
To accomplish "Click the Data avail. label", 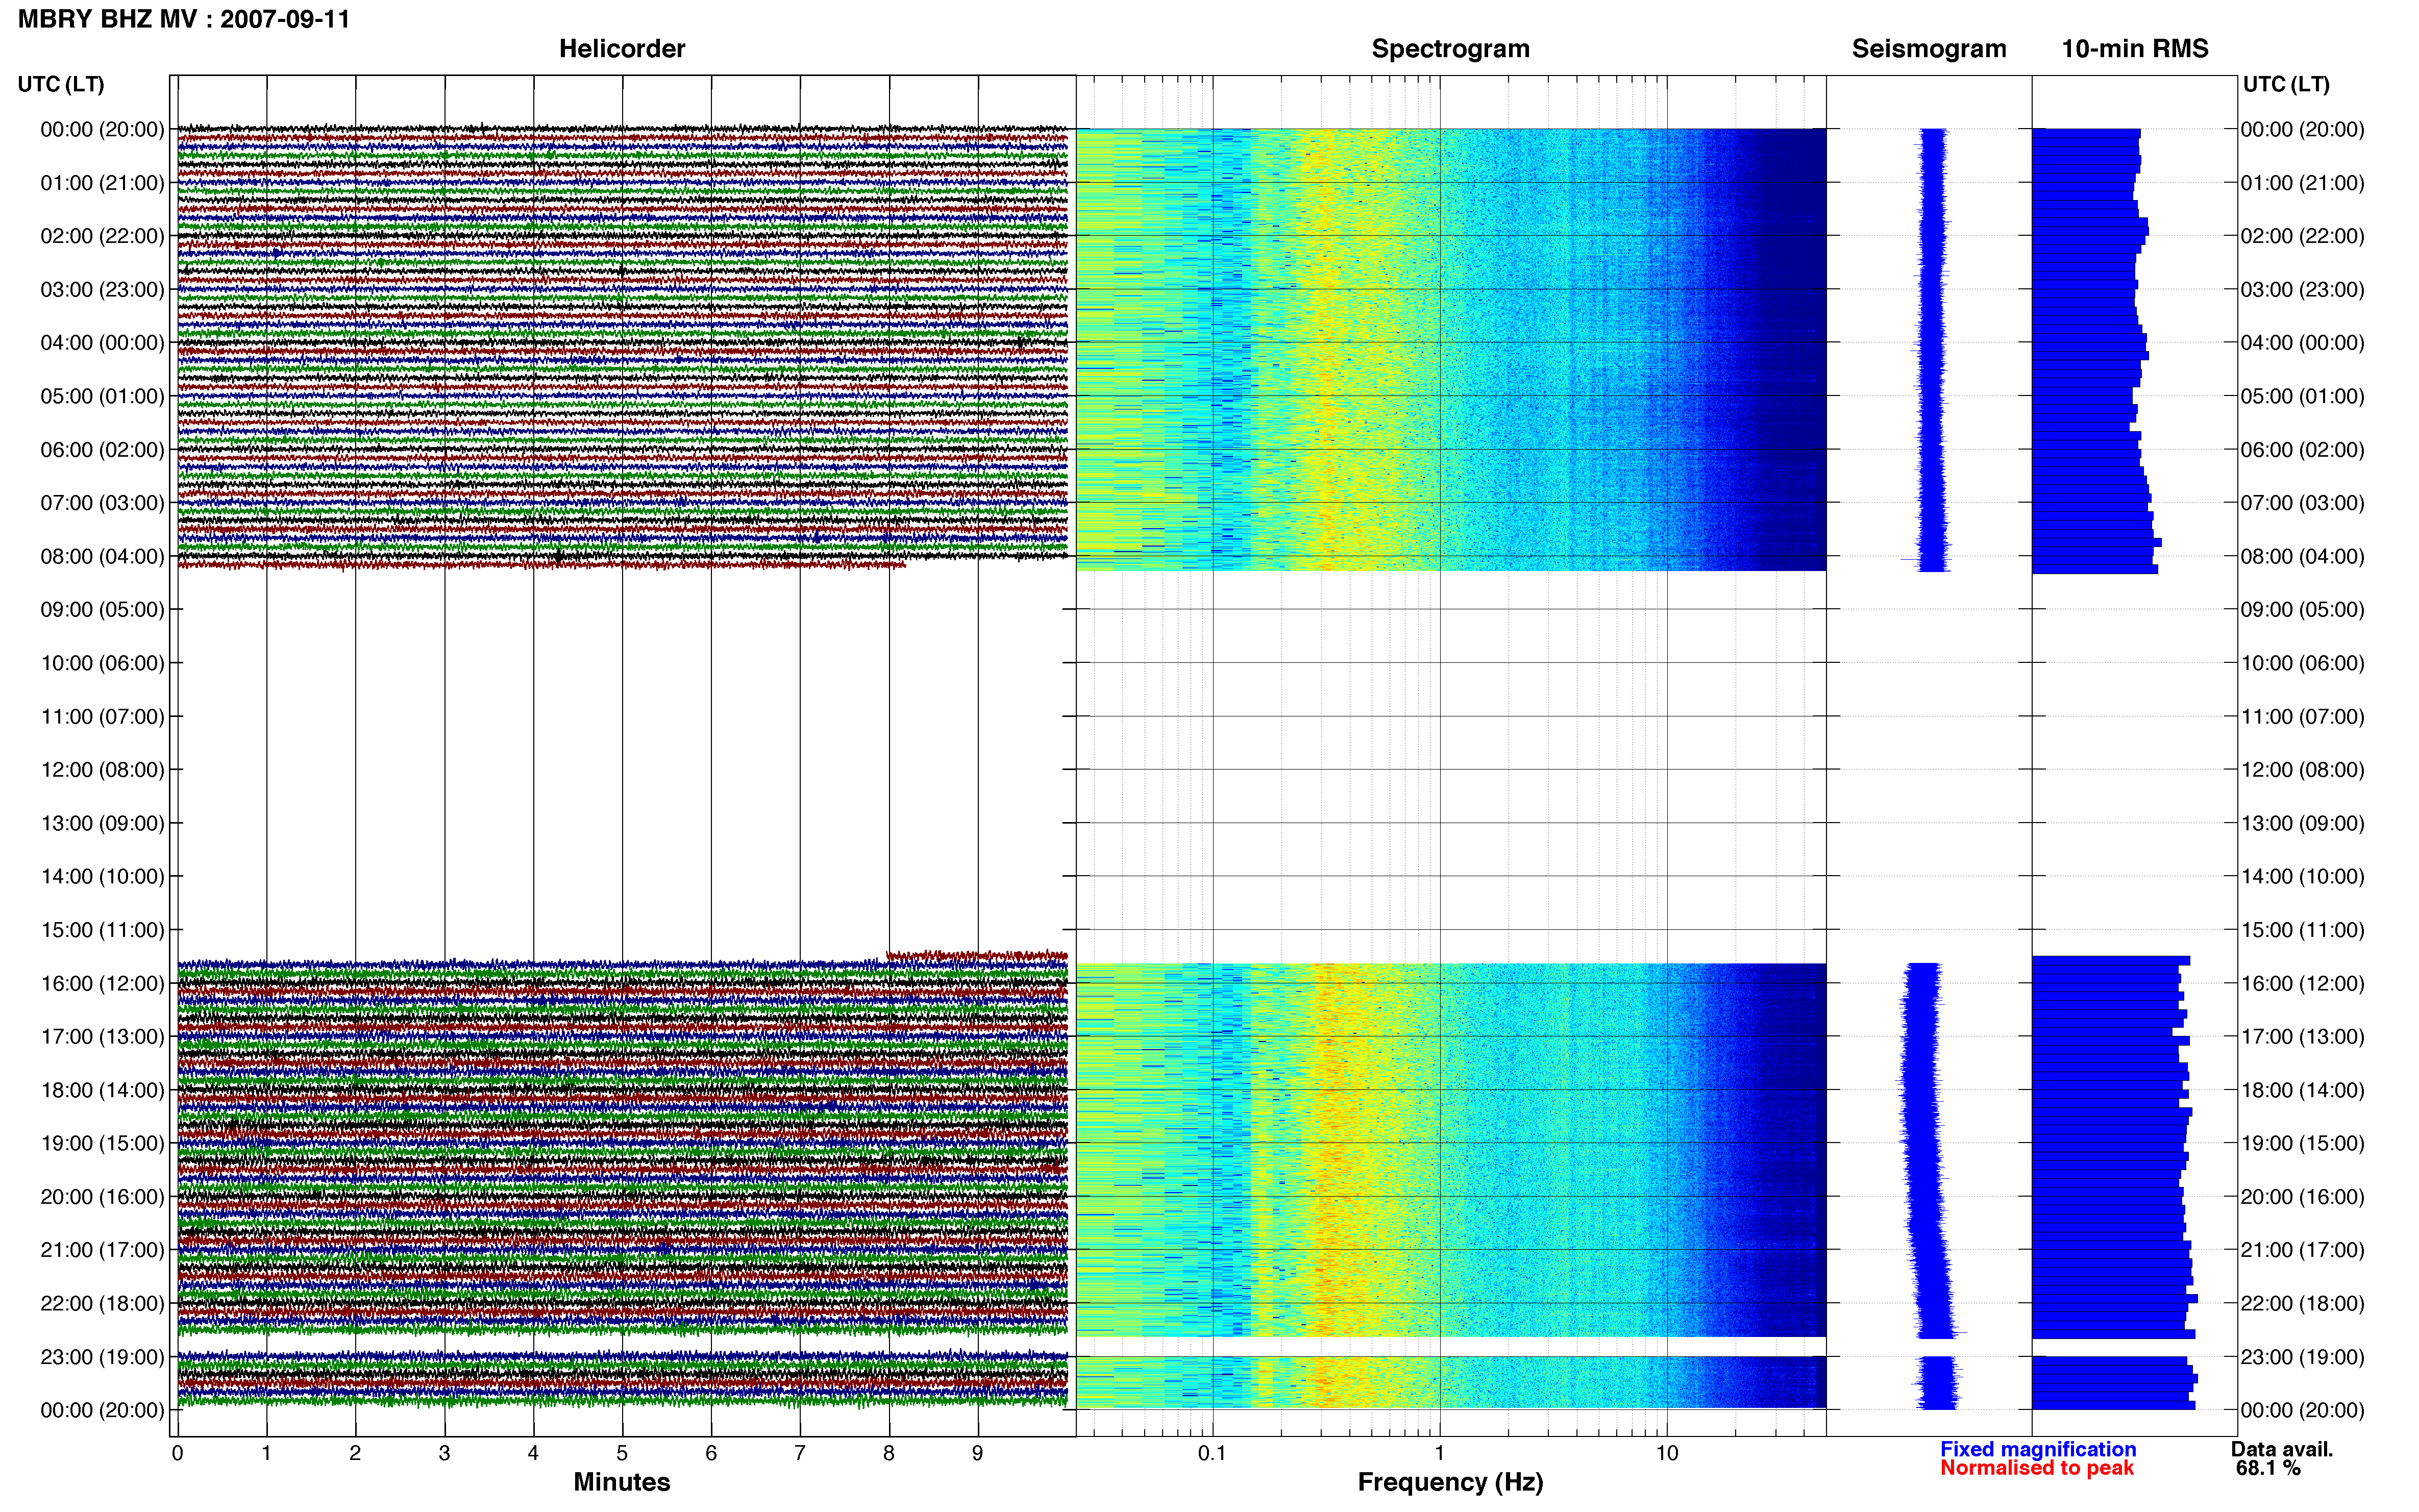I will click(2282, 1449).
